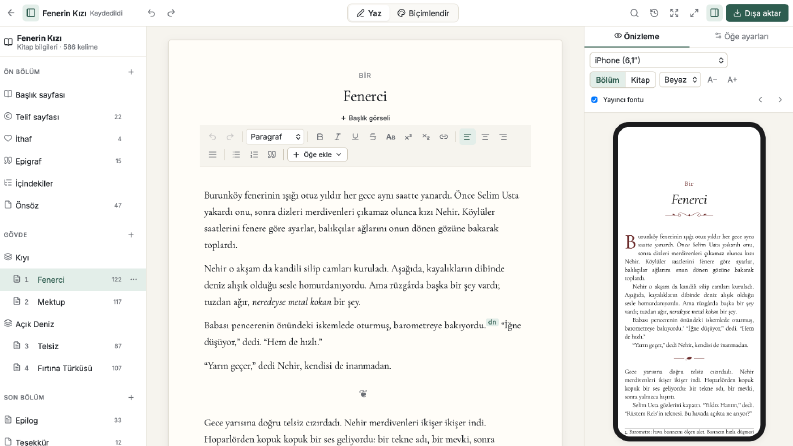Viewport: 793px width, 446px height.
Task: Decrease preview font size with A−
Action: coord(712,80)
